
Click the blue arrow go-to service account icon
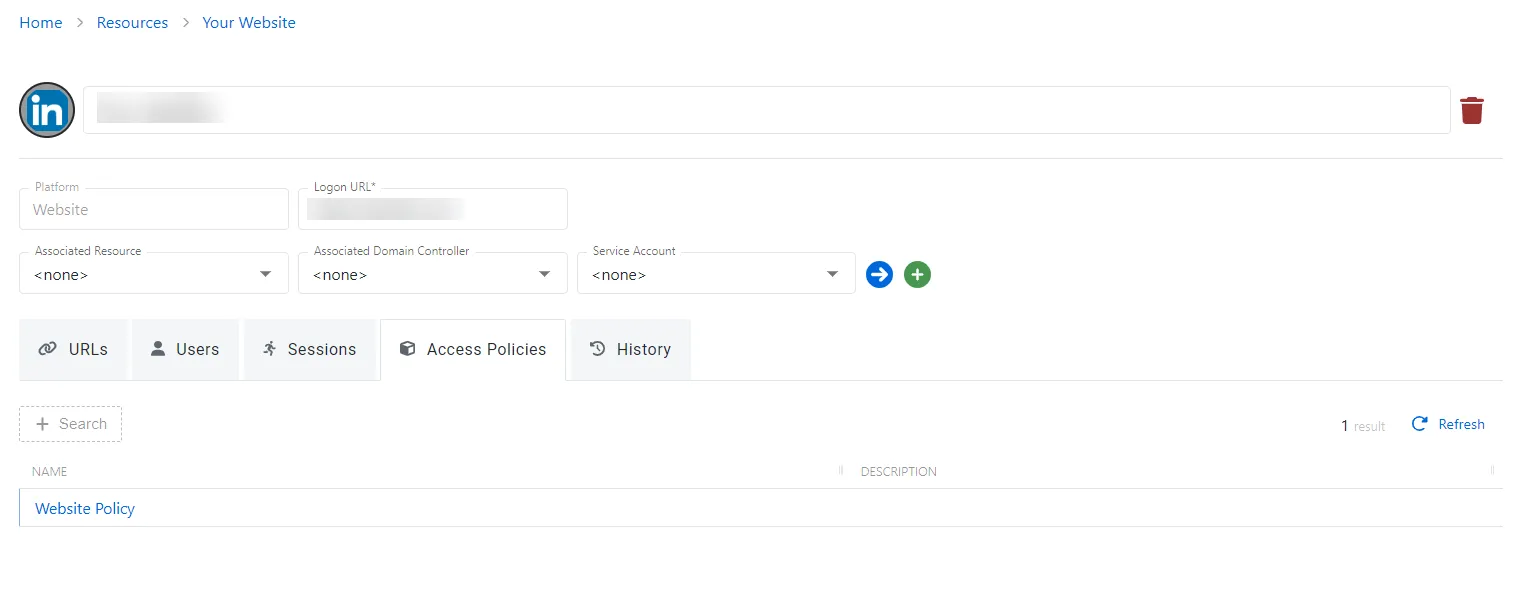tap(879, 274)
